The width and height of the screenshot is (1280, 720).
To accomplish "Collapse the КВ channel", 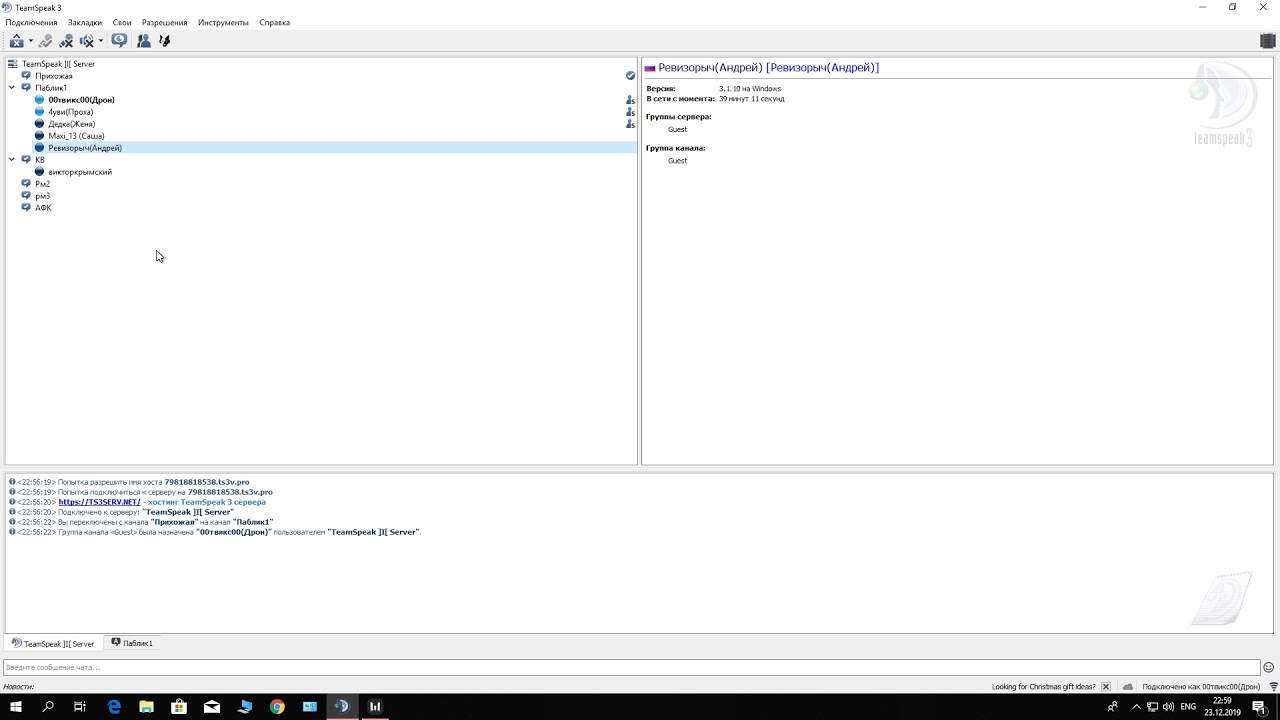I will tap(12, 160).
